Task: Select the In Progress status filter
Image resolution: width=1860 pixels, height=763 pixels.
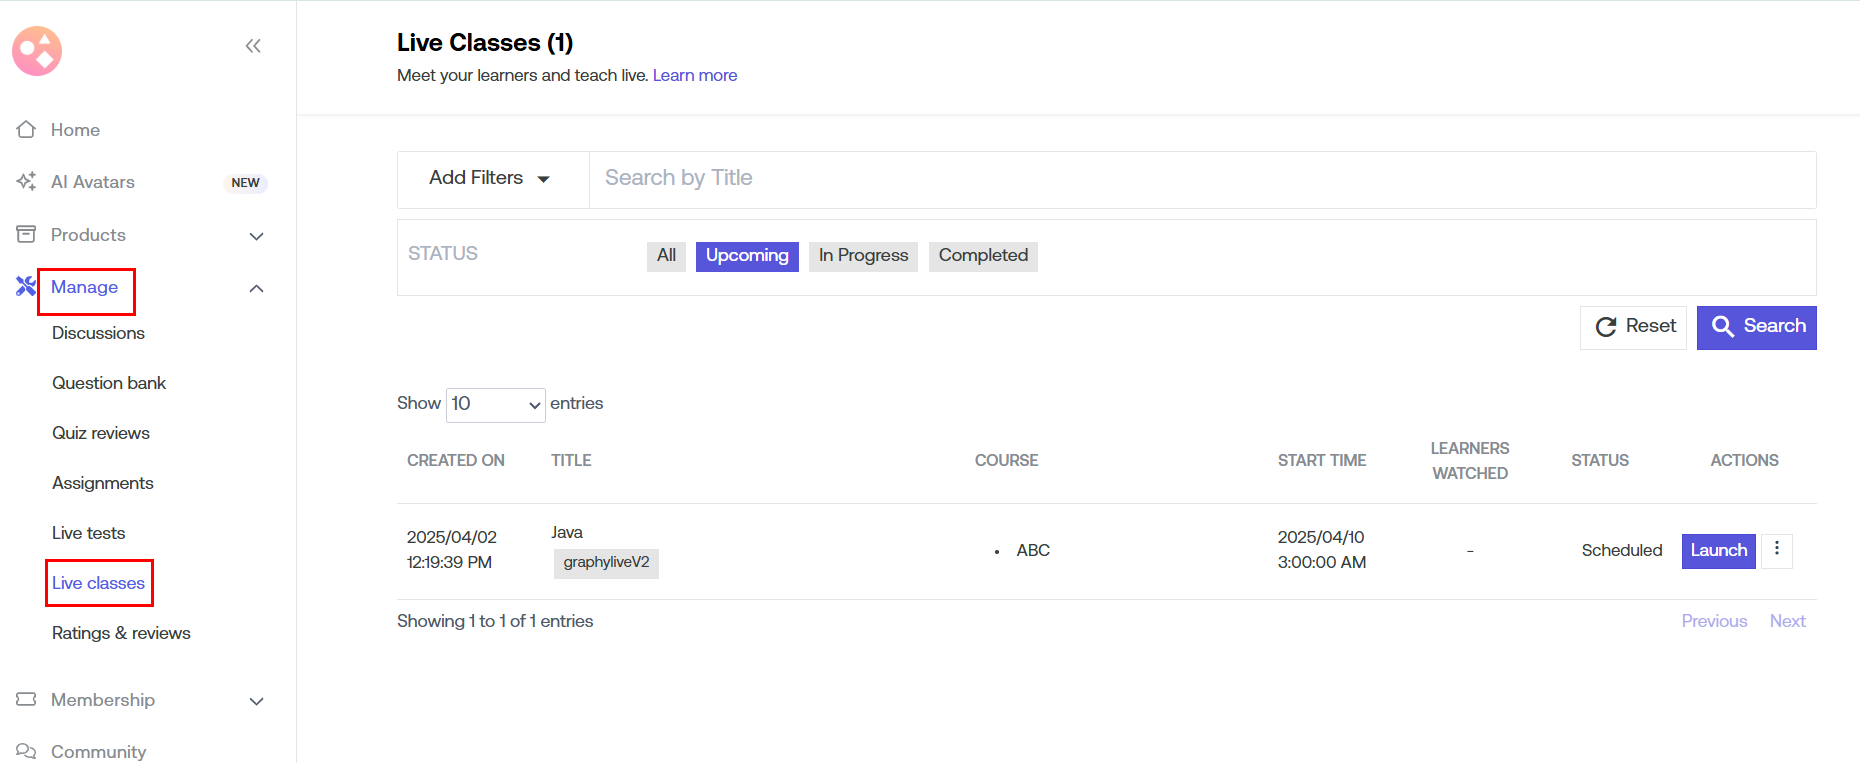Action: (862, 256)
